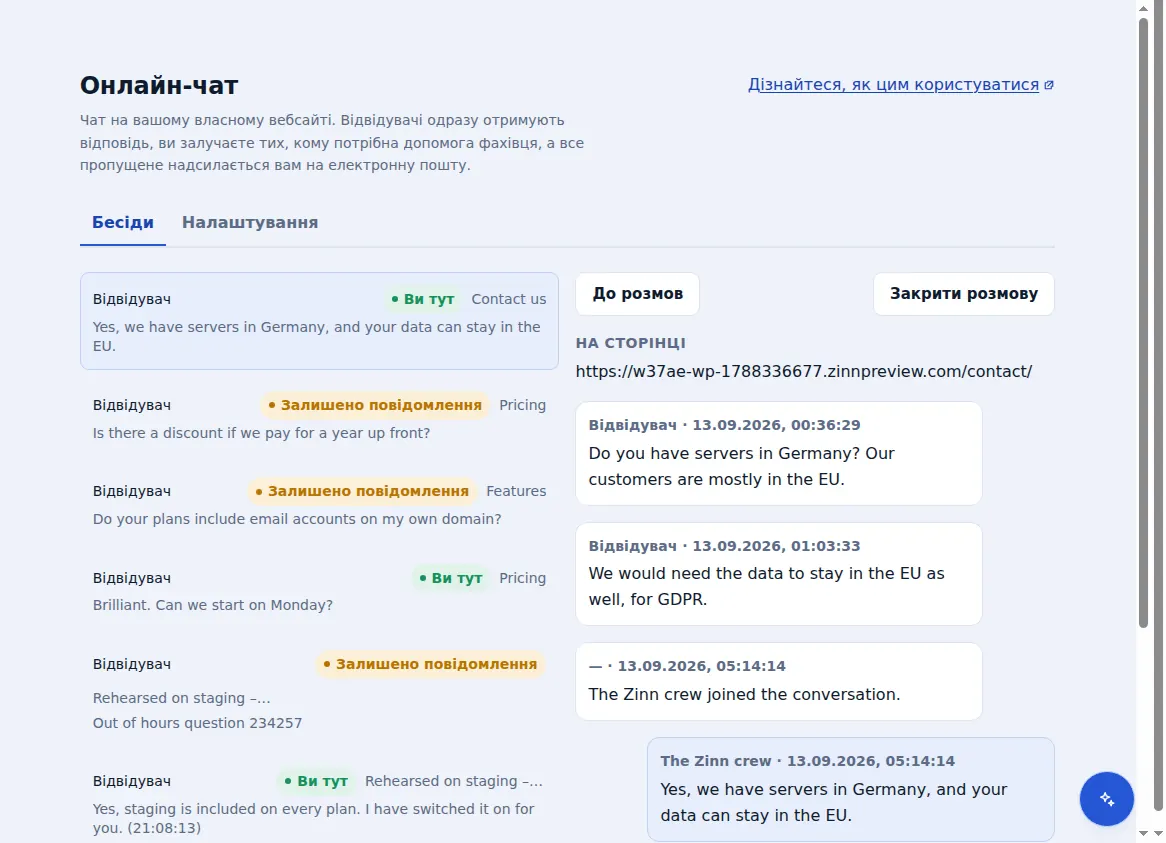Click the 'Ви тут' badge beside Pricing
This screenshot has height=843, width=1166.
pyautogui.click(x=451, y=578)
